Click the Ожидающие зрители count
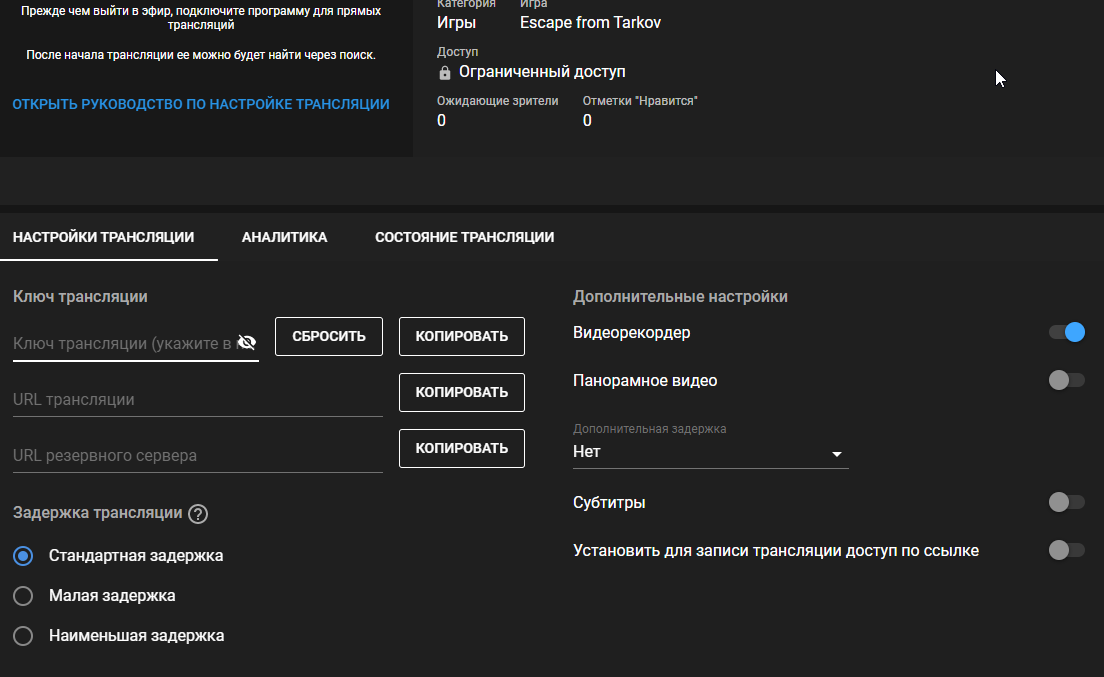 pos(441,120)
